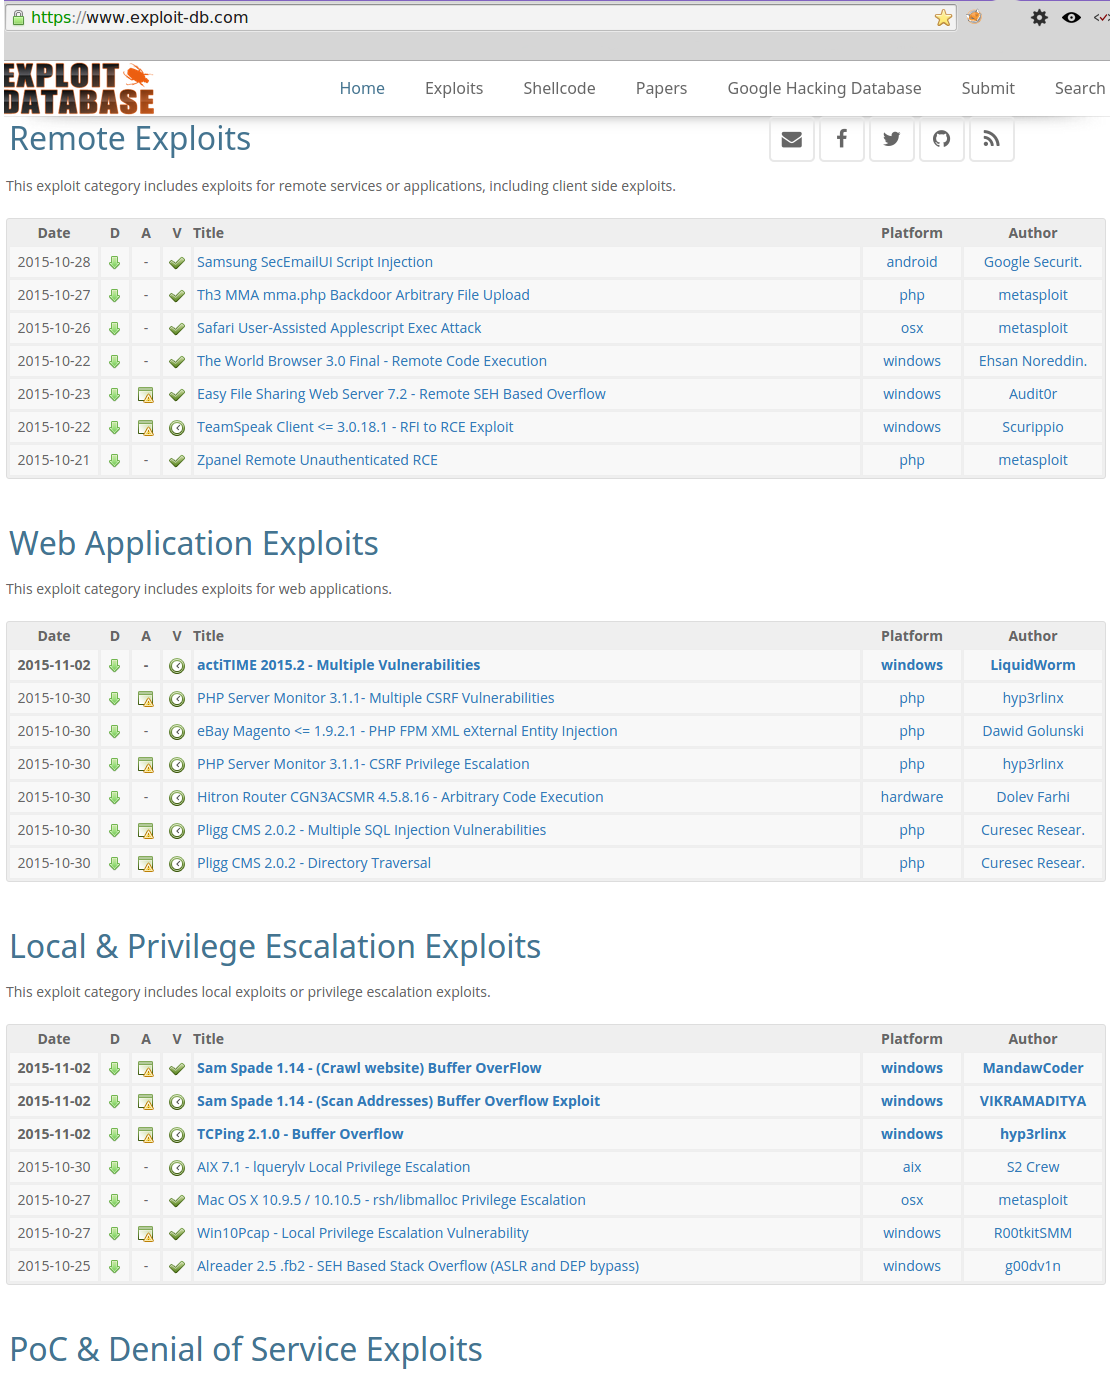
Task: Open author LiquidWorm link
Action: [x=1033, y=665]
